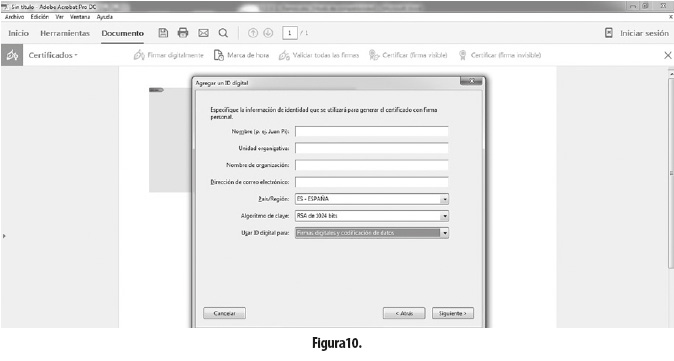674x361 pixels.
Task: Click Iniciar sesión account icon
Action: point(609,33)
